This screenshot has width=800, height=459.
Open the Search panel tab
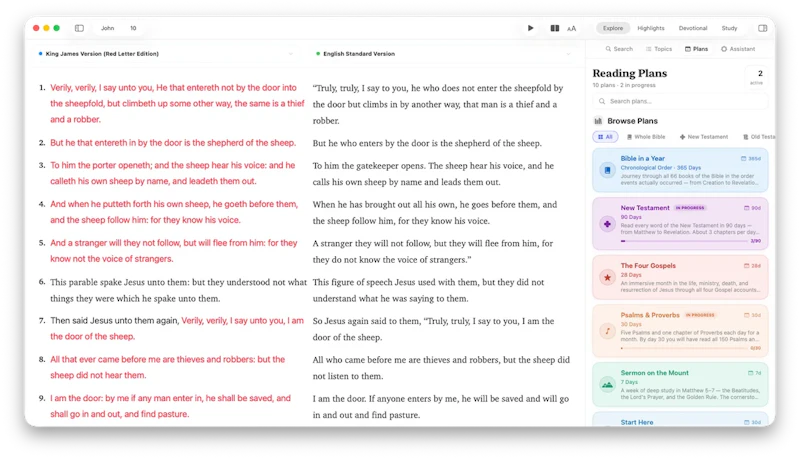coord(619,49)
